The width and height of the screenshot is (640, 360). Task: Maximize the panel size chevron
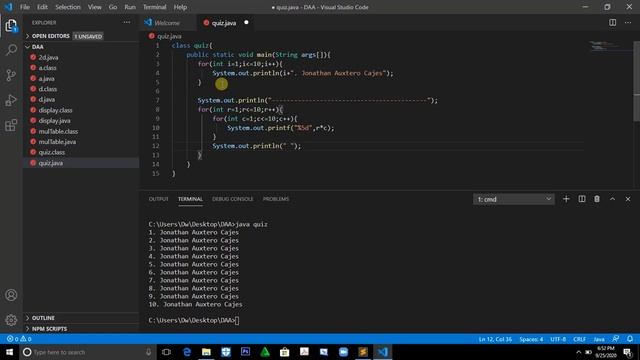612,199
